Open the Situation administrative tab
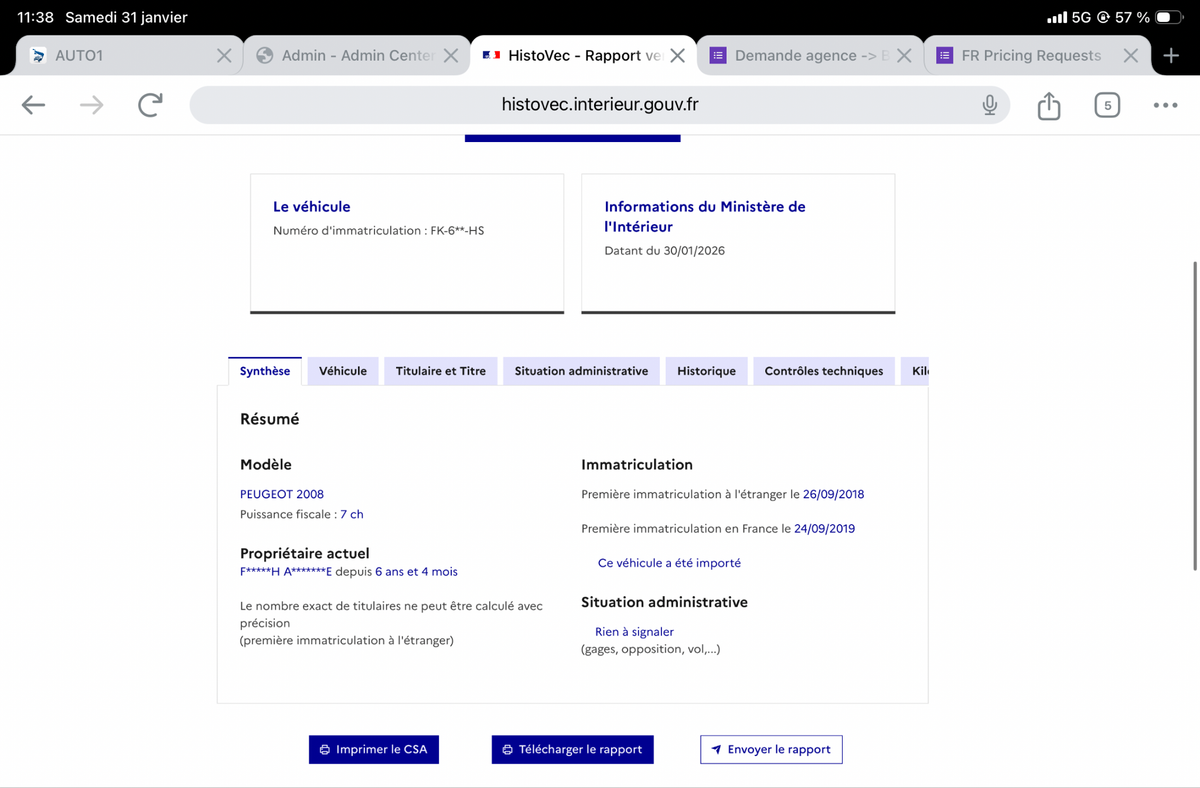The width and height of the screenshot is (1200, 788). pyautogui.click(x=581, y=371)
